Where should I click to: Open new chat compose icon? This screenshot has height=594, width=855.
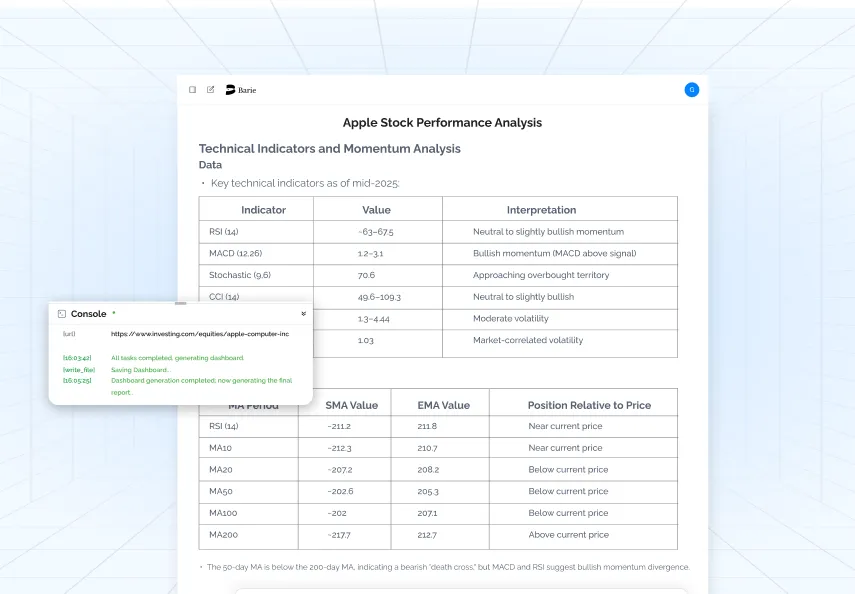210,89
